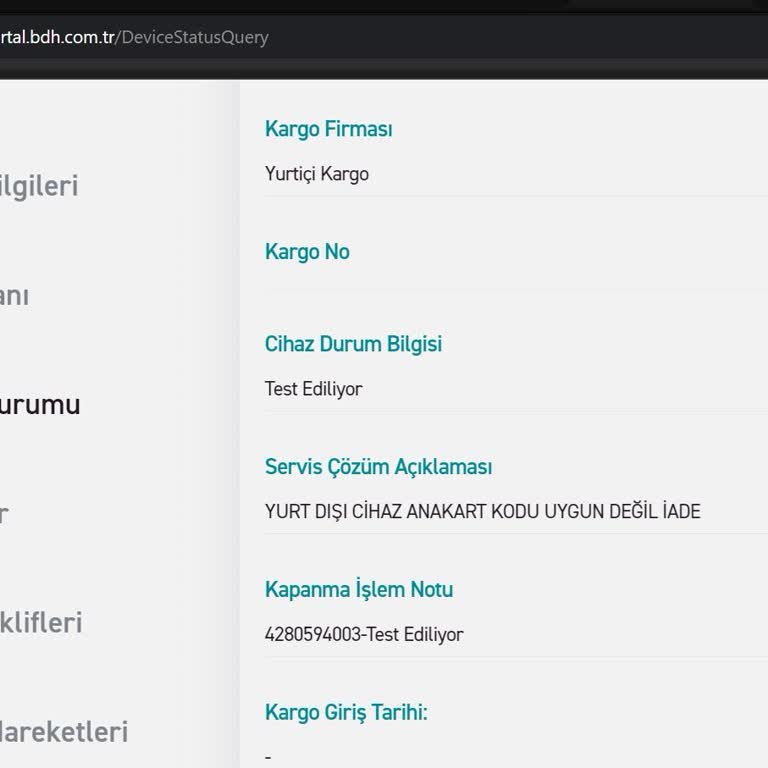Screen dimensions: 768x768
Task: Click the 'Kargo Firması' heading
Action: point(328,129)
